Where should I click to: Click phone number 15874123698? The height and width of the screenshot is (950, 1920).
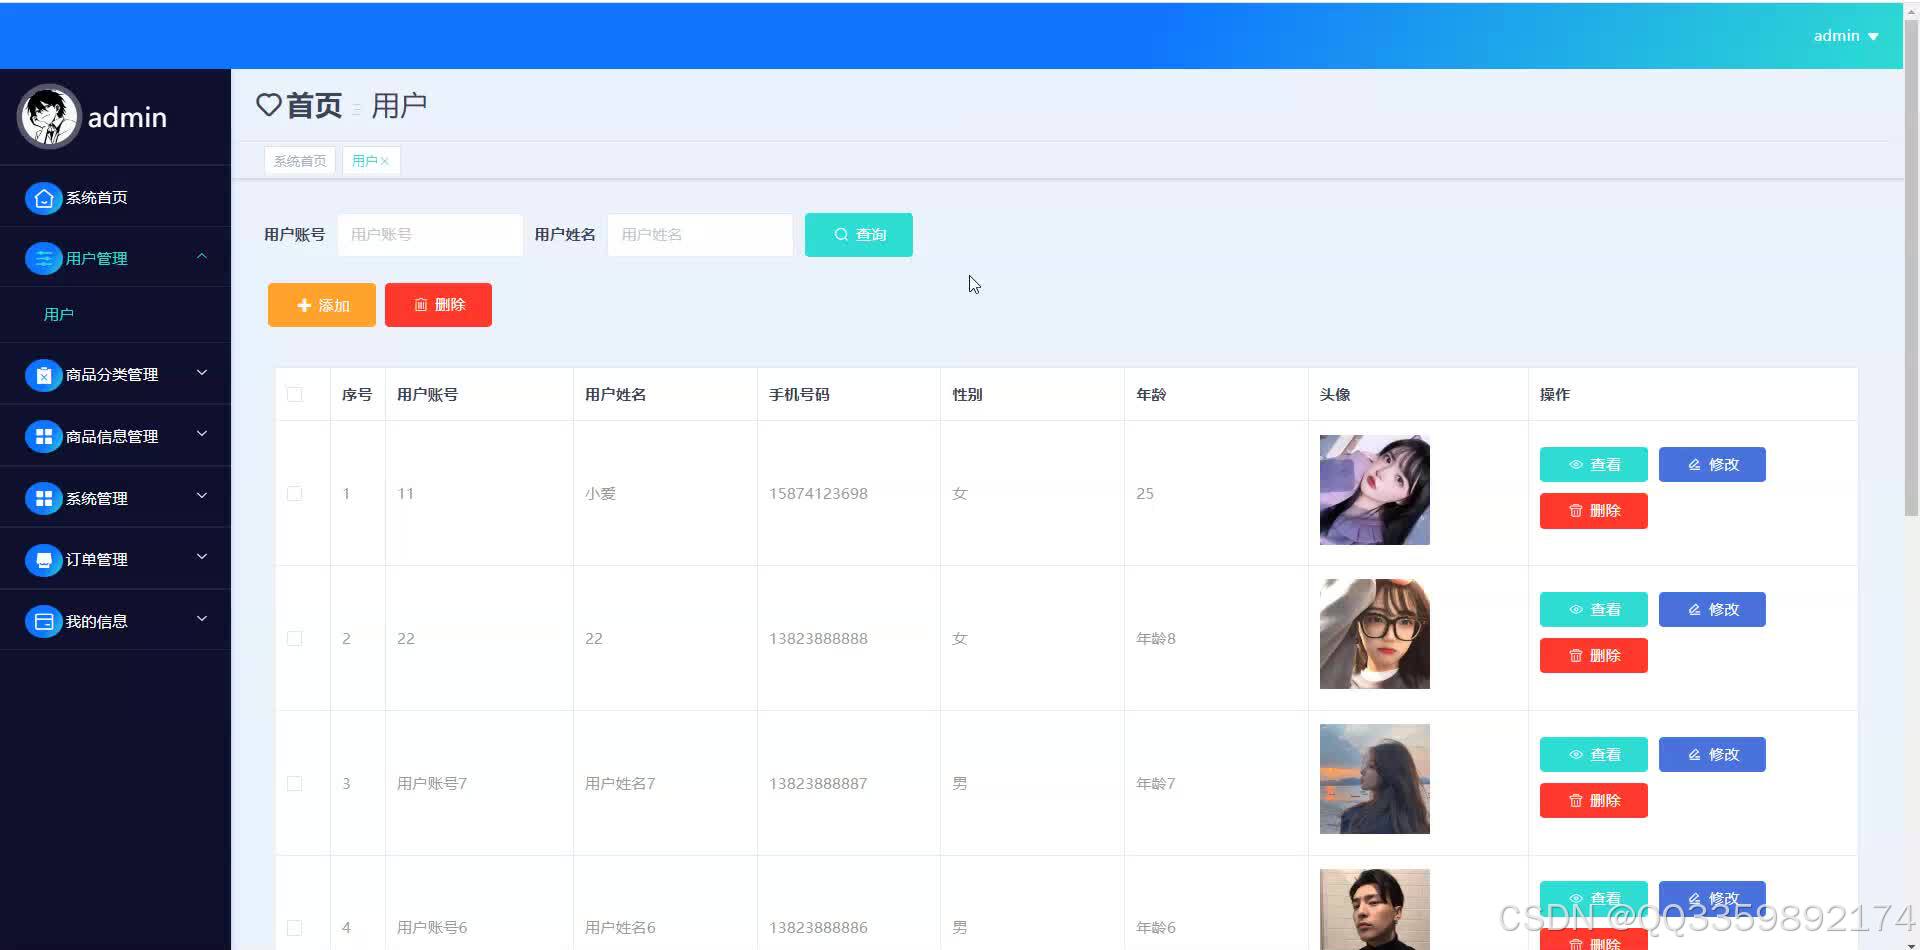point(818,493)
